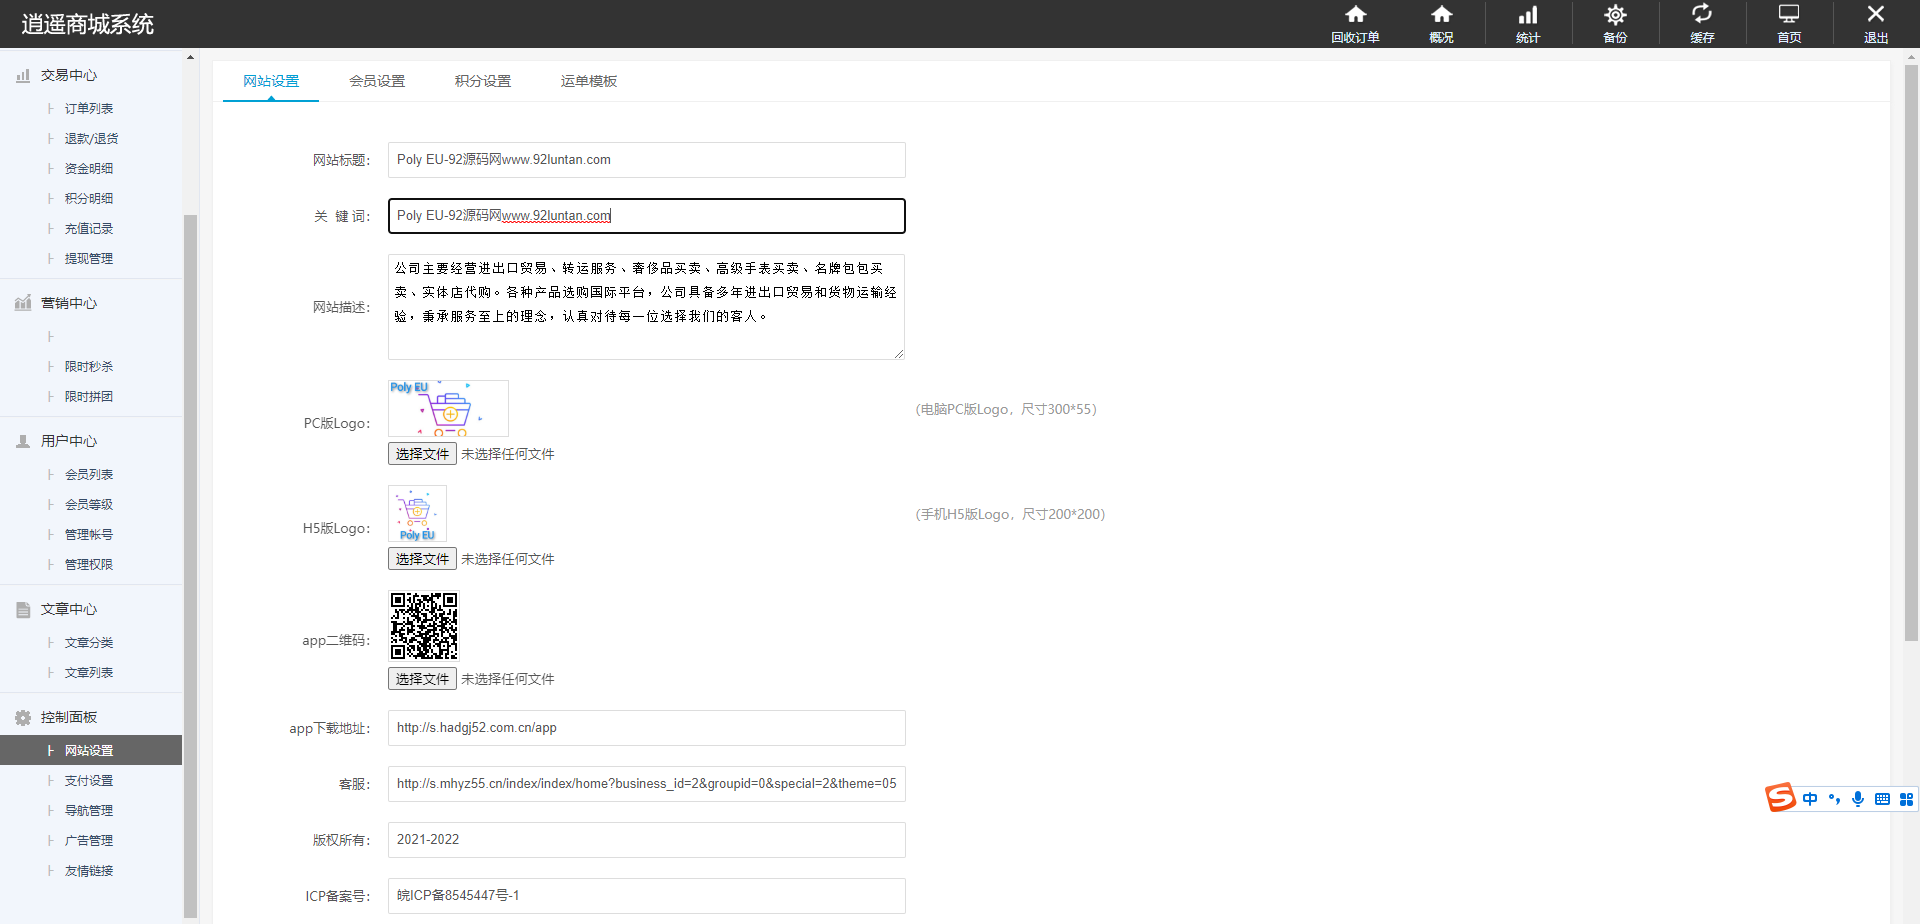The height and width of the screenshot is (924, 1920).
Task: Toggle Sogou punctuation mode icon
Action: pyautogui.click(x=1834, y=799)
